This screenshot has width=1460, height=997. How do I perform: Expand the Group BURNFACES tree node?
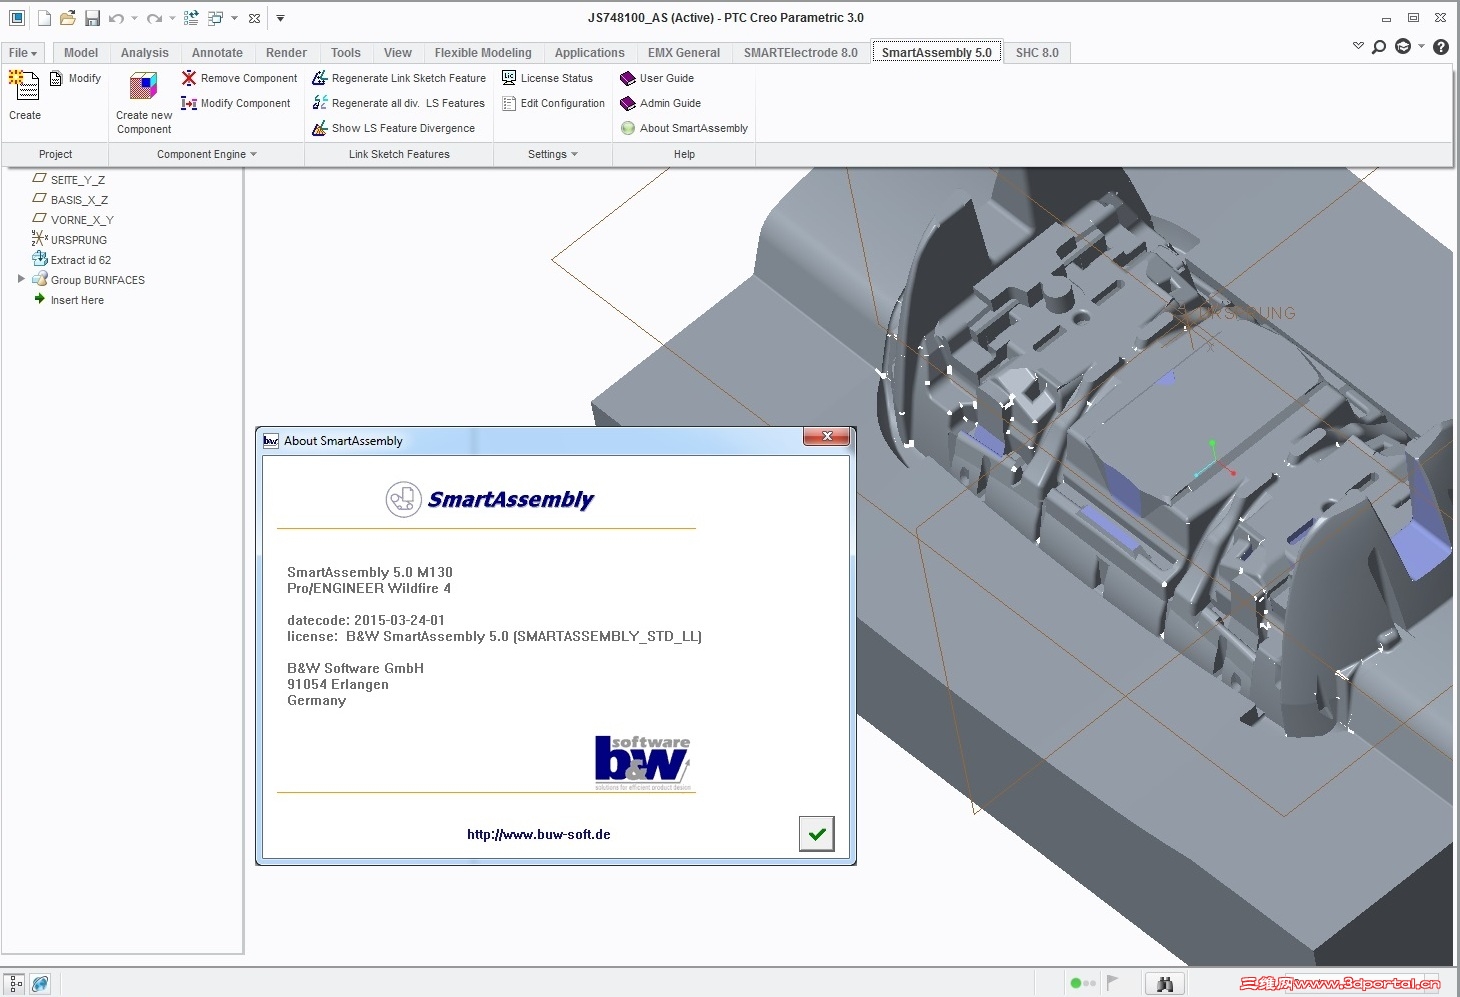(22, 279)
